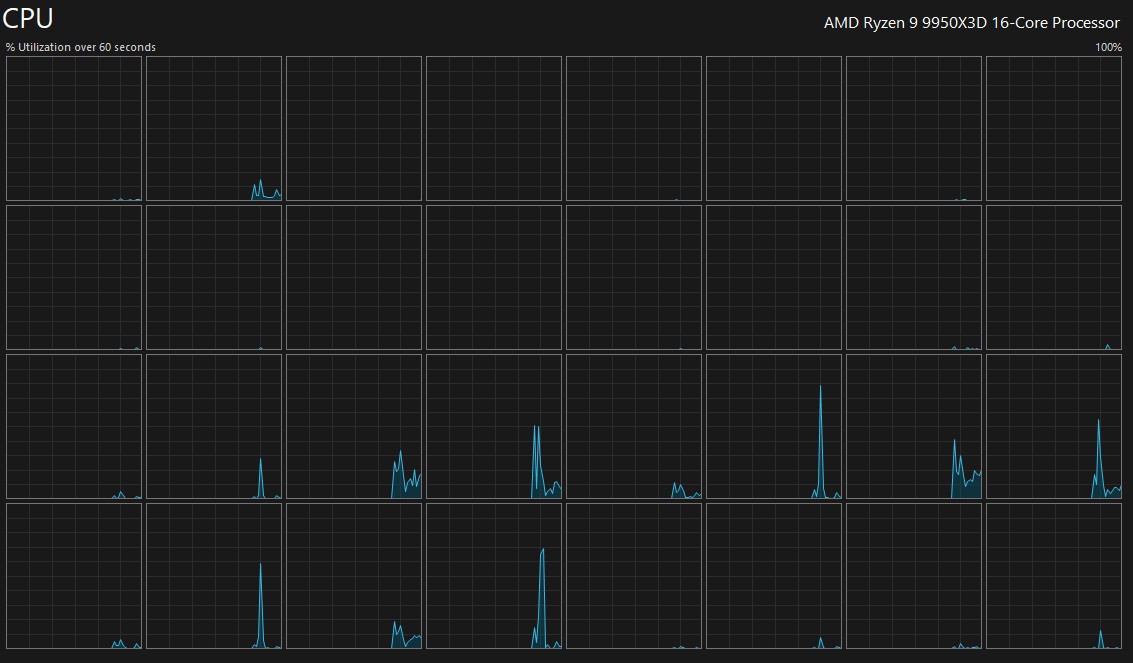Click the AMD Ryzen 9 9950X3D processor name
Screen dimensions: 1133x663
(x=971, y=22)
